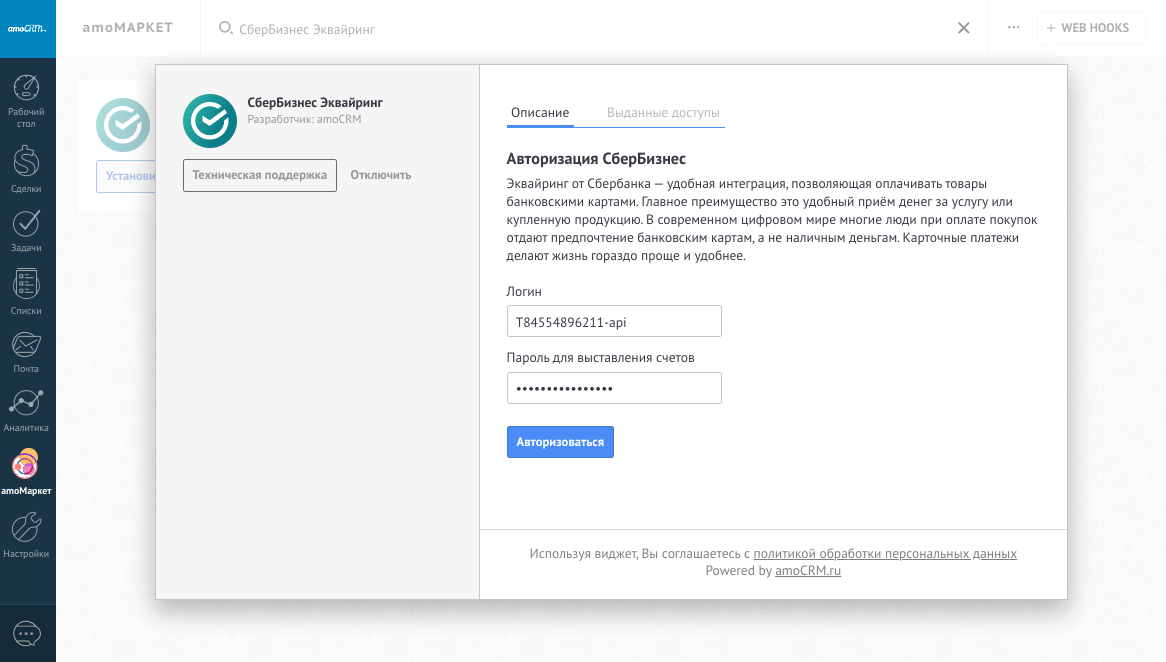Click the Техническая поддержка button
This screenshot has height=662, width=1166.
[260, 175]
